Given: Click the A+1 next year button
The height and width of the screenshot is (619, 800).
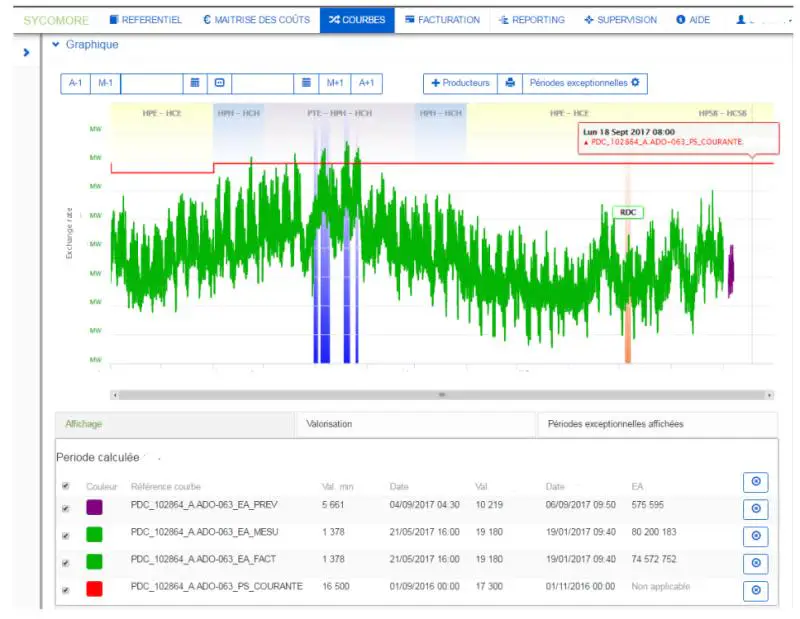Looking at the screenshot, I should click(x=366, y=83).
